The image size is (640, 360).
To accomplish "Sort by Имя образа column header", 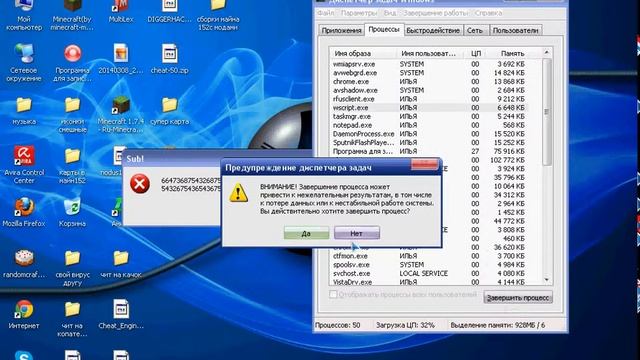I will 363,53.
